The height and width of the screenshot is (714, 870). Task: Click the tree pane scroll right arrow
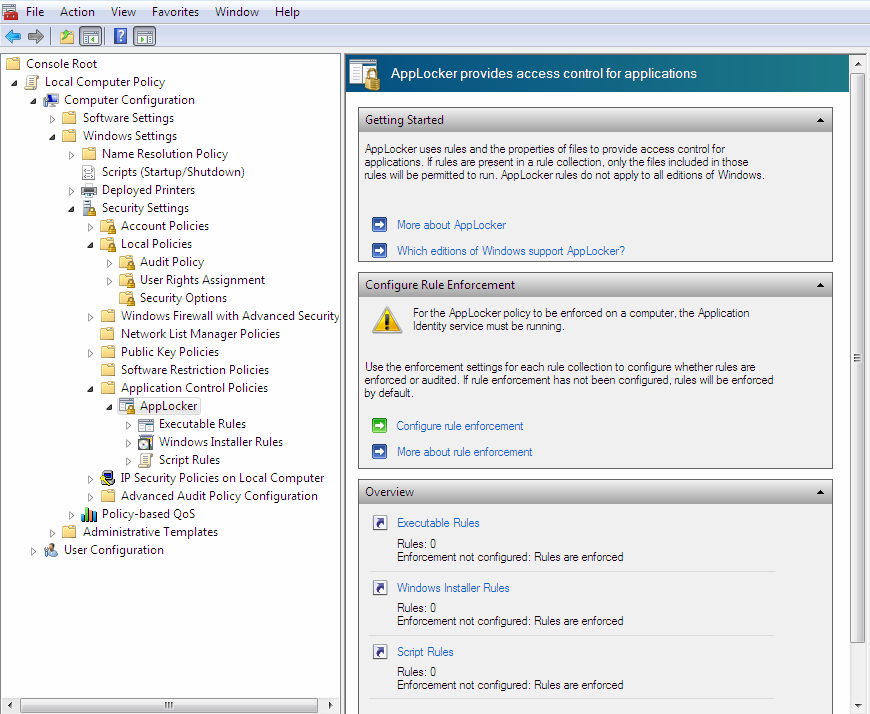[x=330, y=705]
